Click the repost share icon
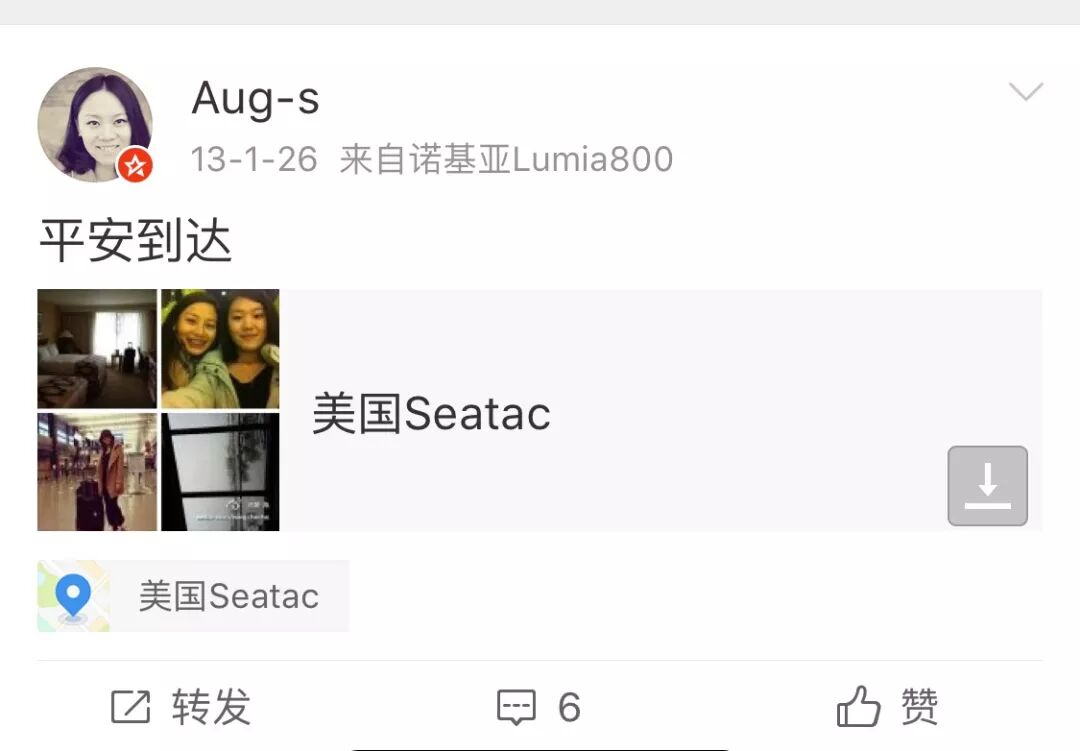Screen dimensions: 1080x751 131,706
